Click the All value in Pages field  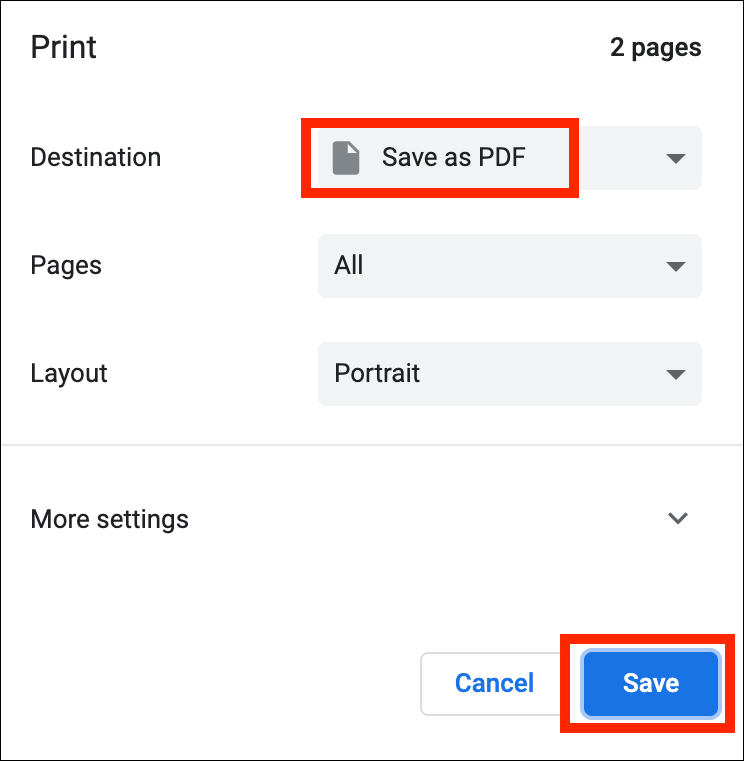tap(349, 265)
